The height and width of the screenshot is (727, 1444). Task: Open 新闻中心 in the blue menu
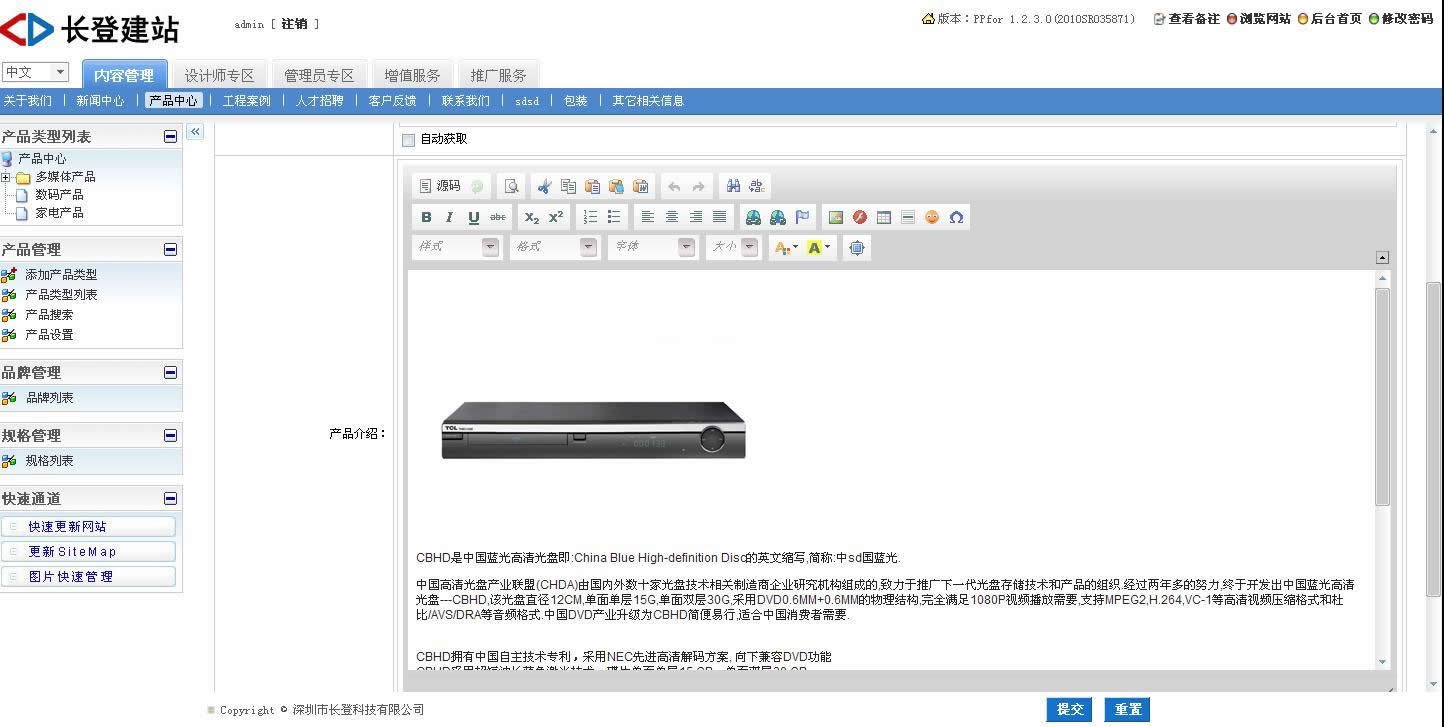100,101
